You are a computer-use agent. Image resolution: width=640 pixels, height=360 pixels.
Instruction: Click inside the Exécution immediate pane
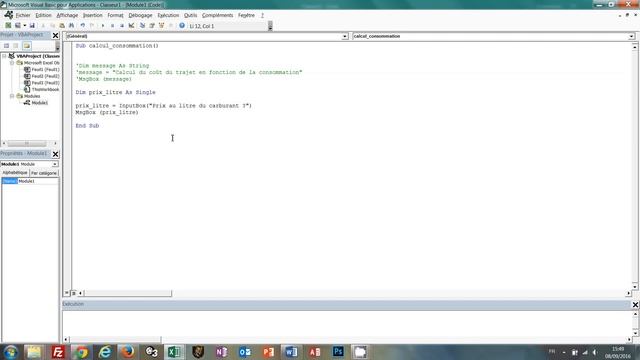[x=347, y=323]
